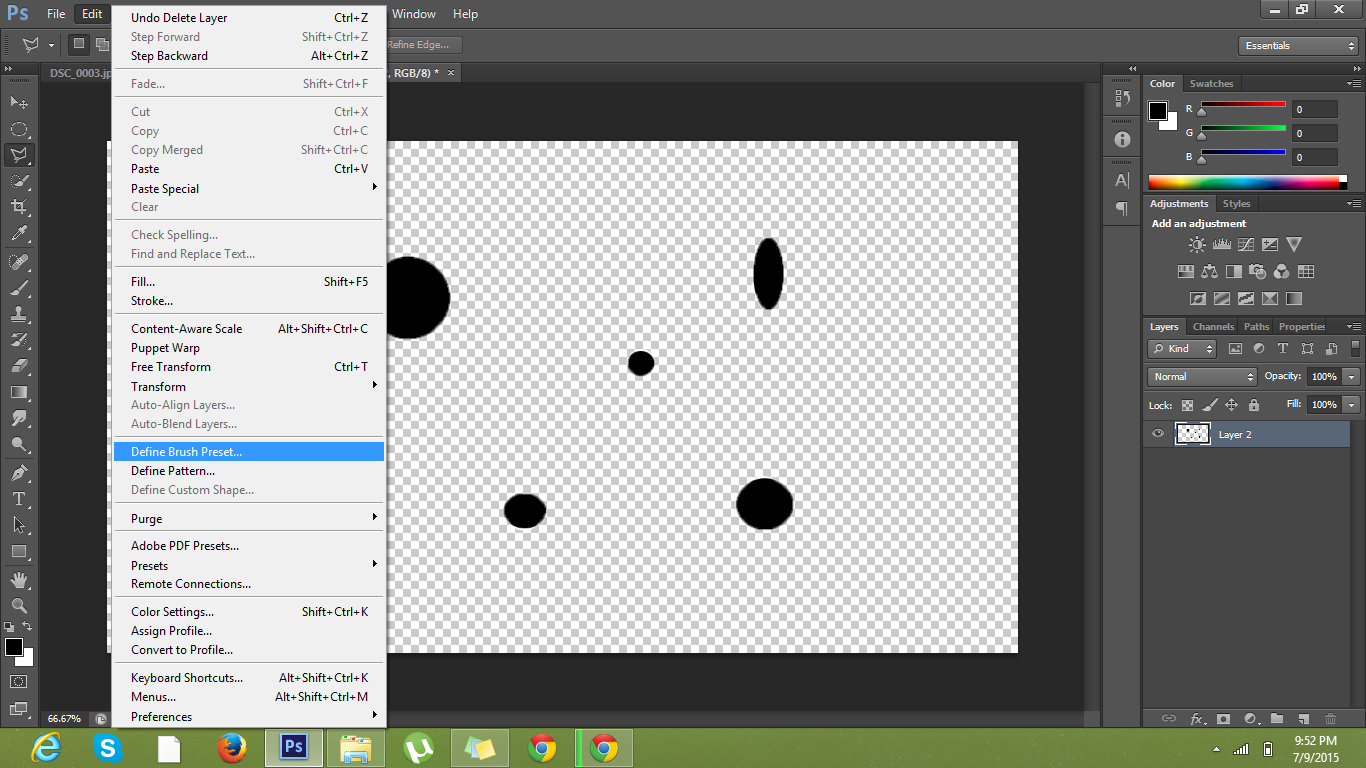
Task: Switch to the Swatches tab
Action: (1211, 84)
